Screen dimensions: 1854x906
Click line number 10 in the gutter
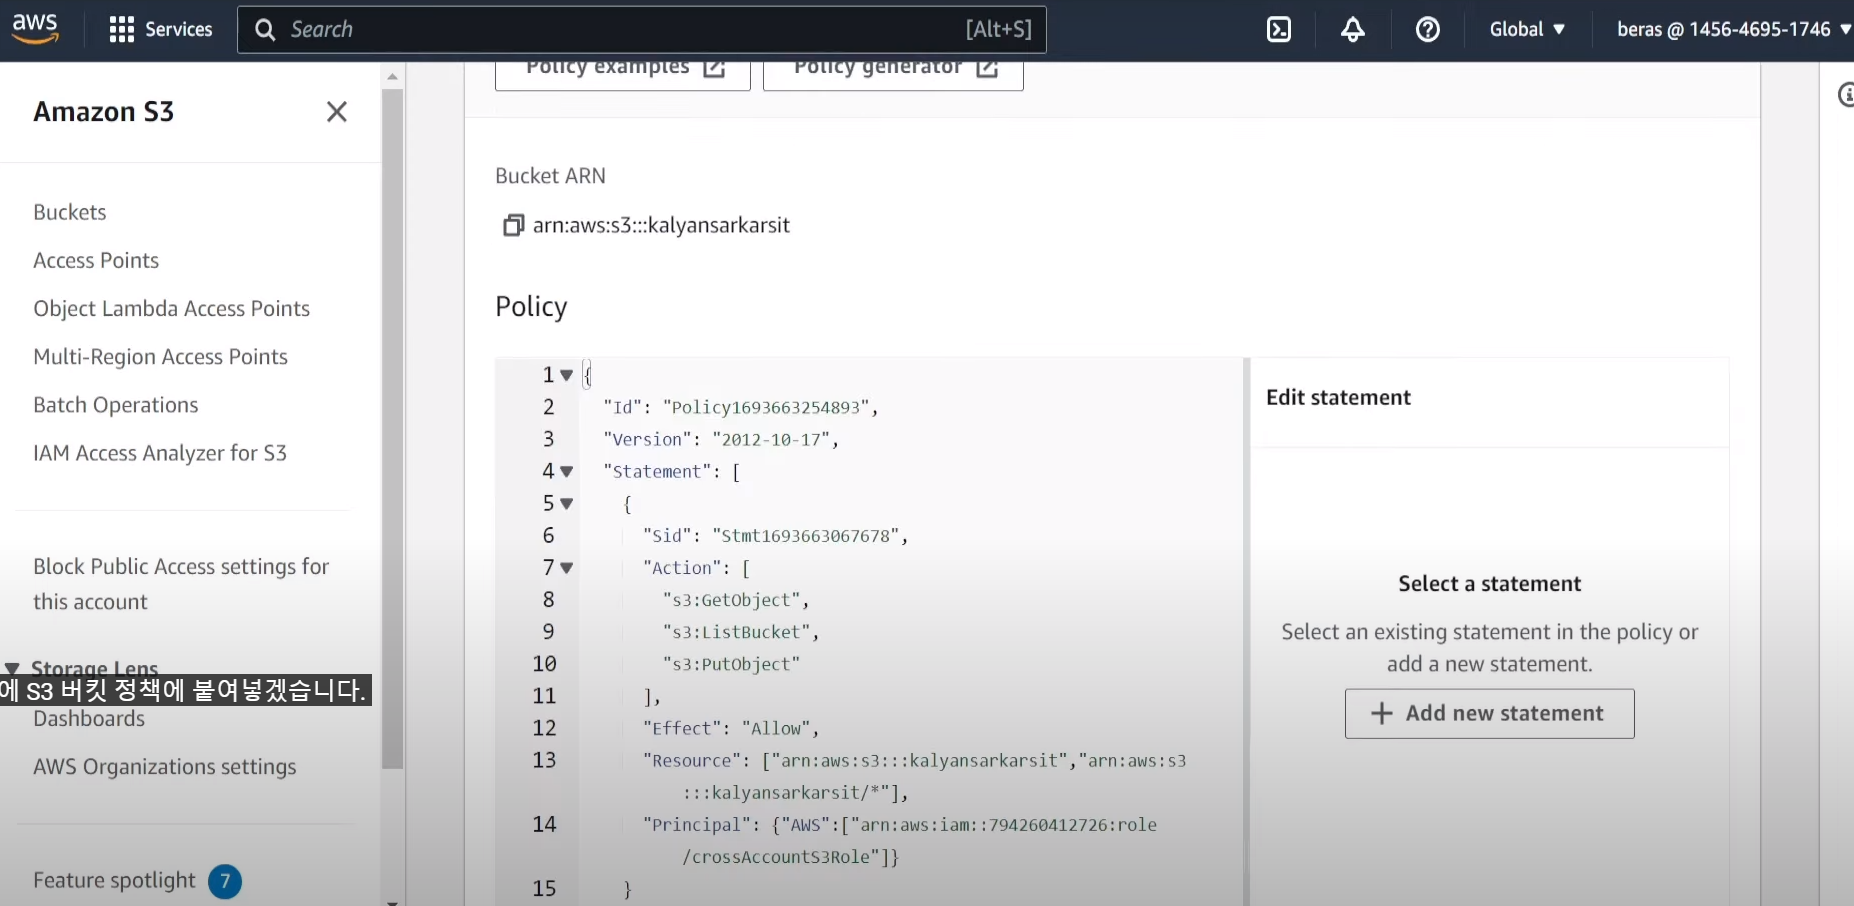(544, 663)
